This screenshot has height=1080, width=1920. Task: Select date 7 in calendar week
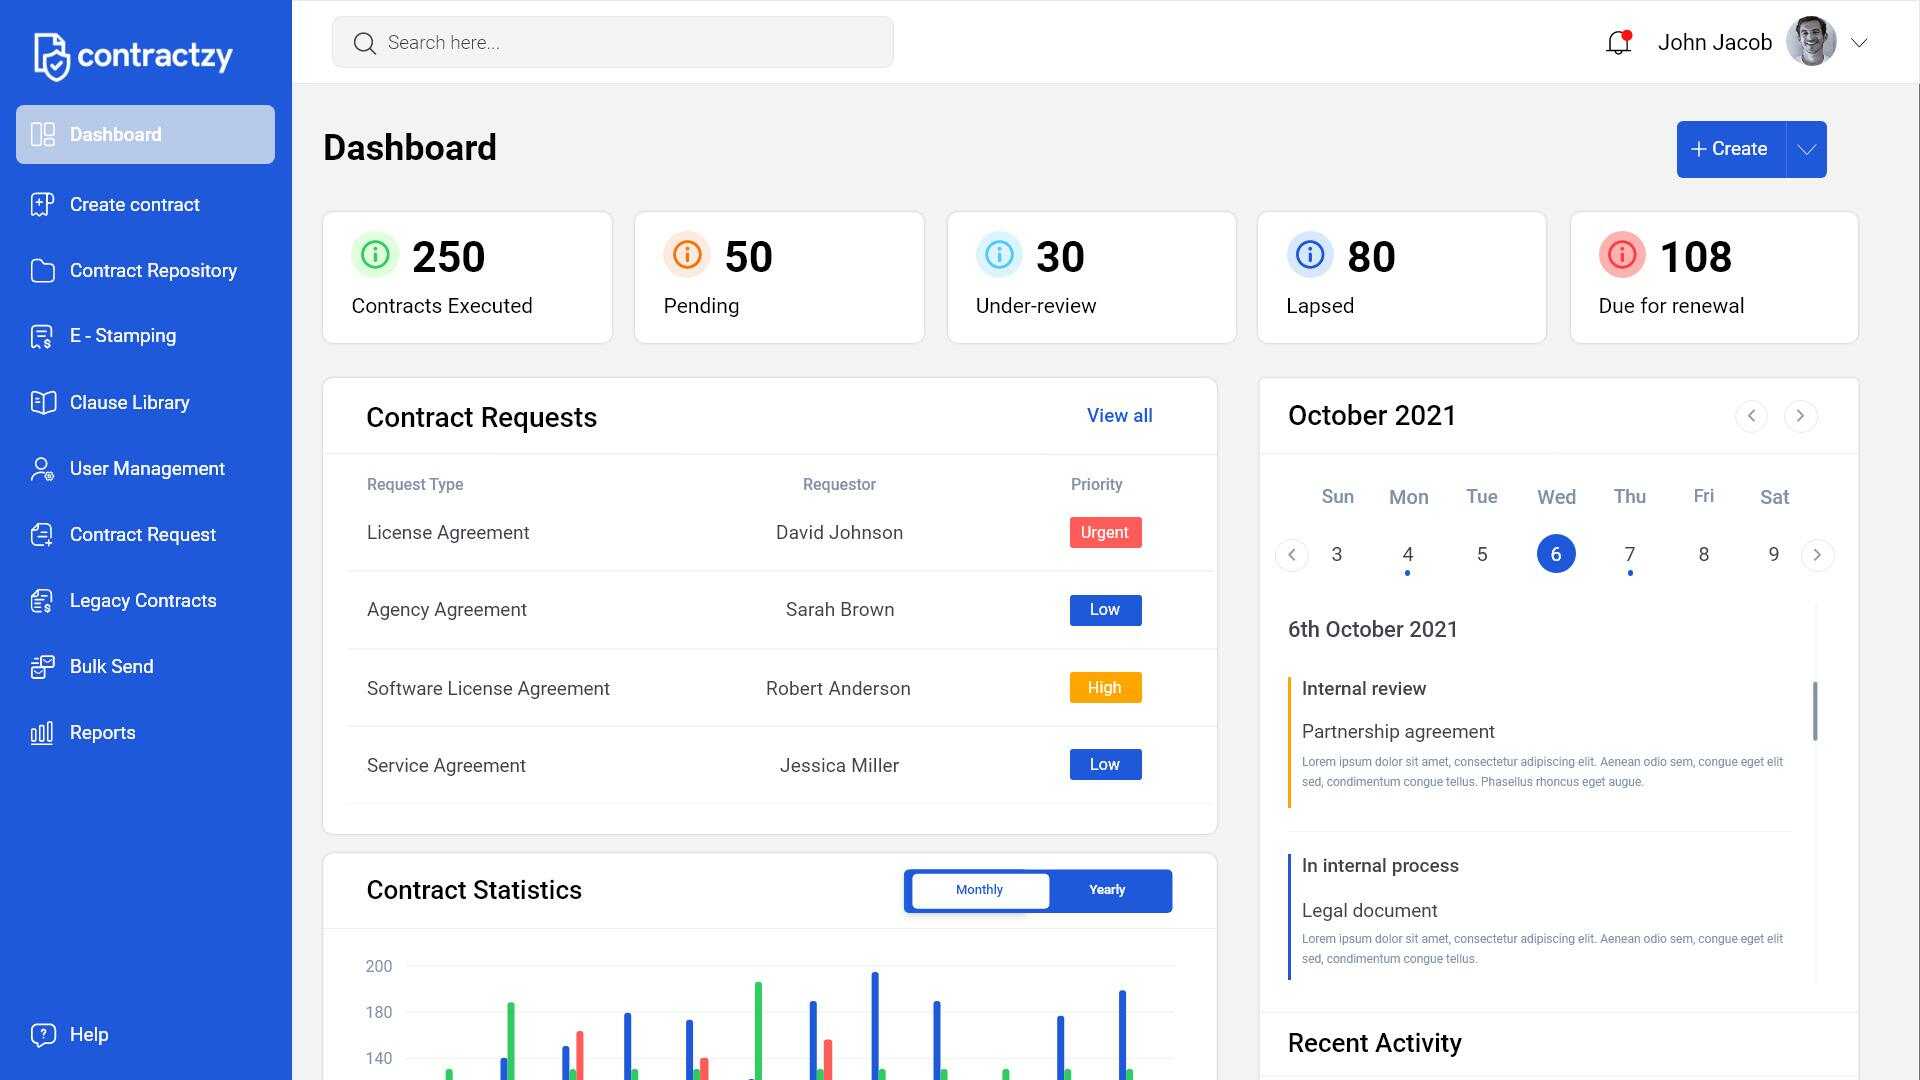[x=1629, y=554]
